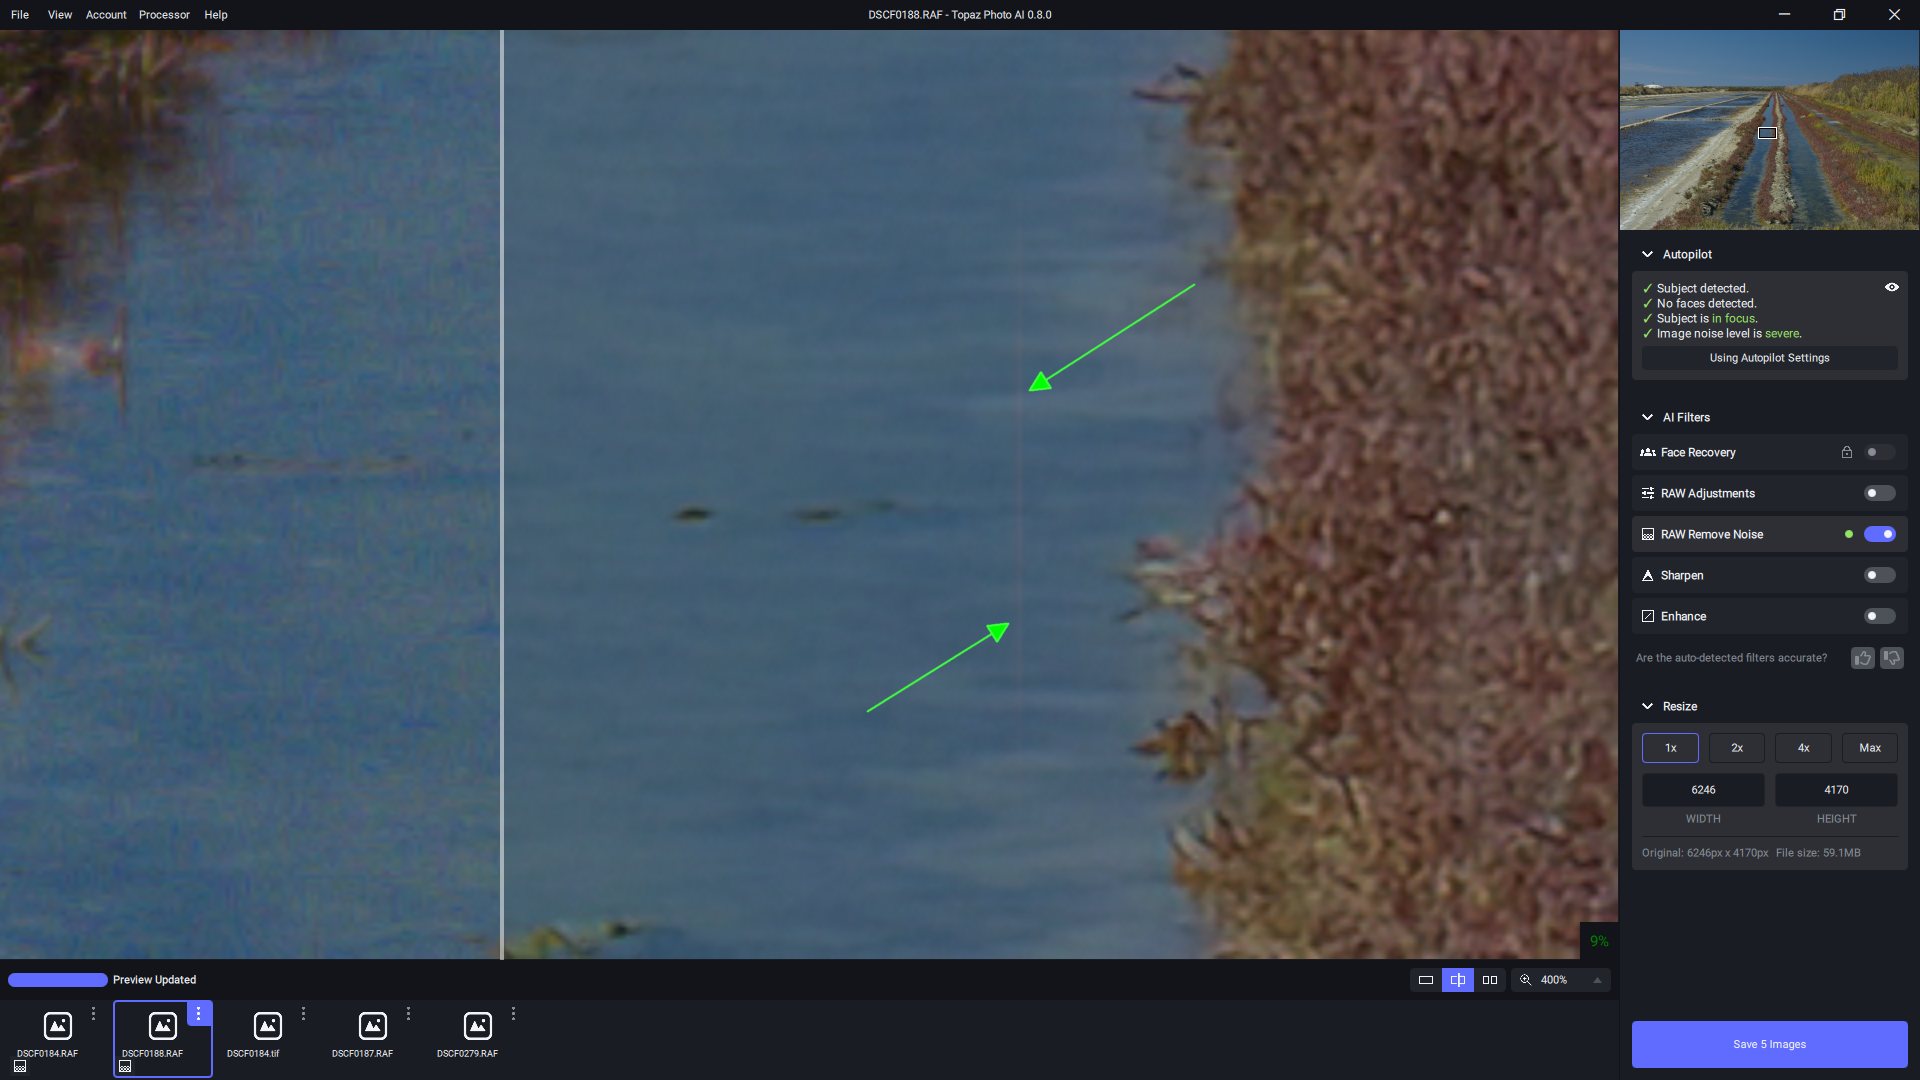Select the split view mode icon
1920x1080 pixels.
point(1458,980)
